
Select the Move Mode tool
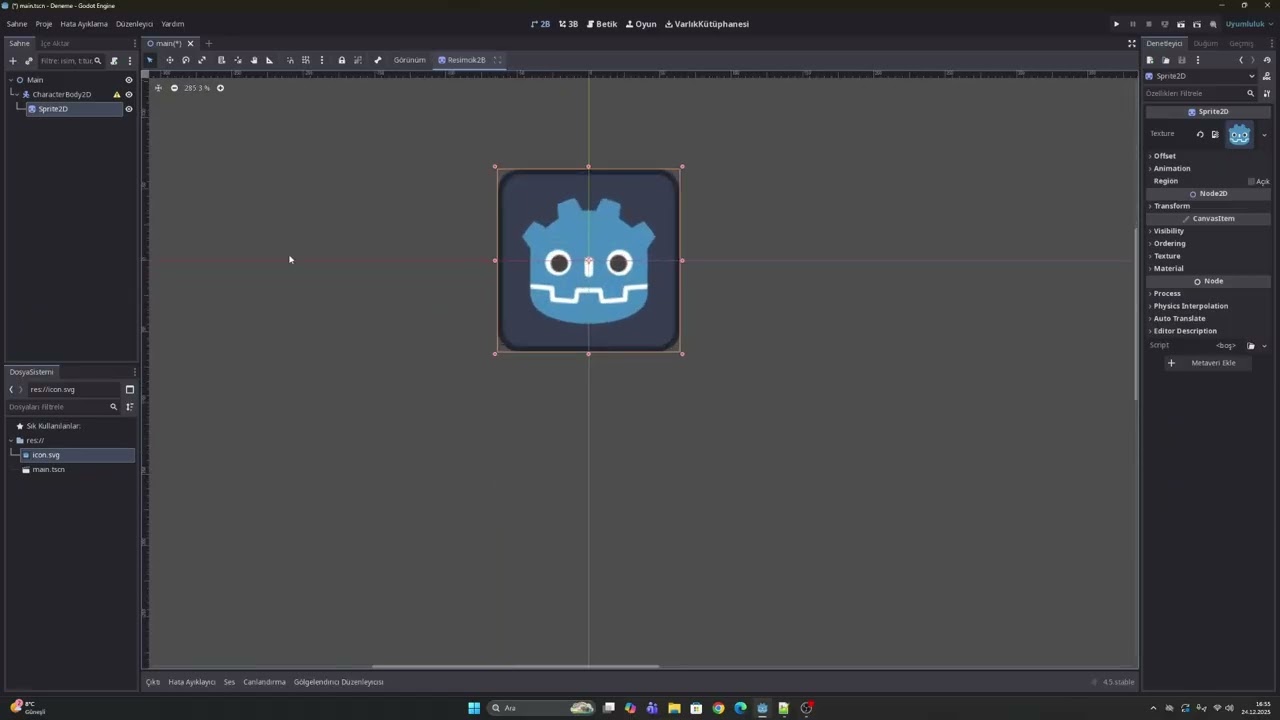coord(169,60)
